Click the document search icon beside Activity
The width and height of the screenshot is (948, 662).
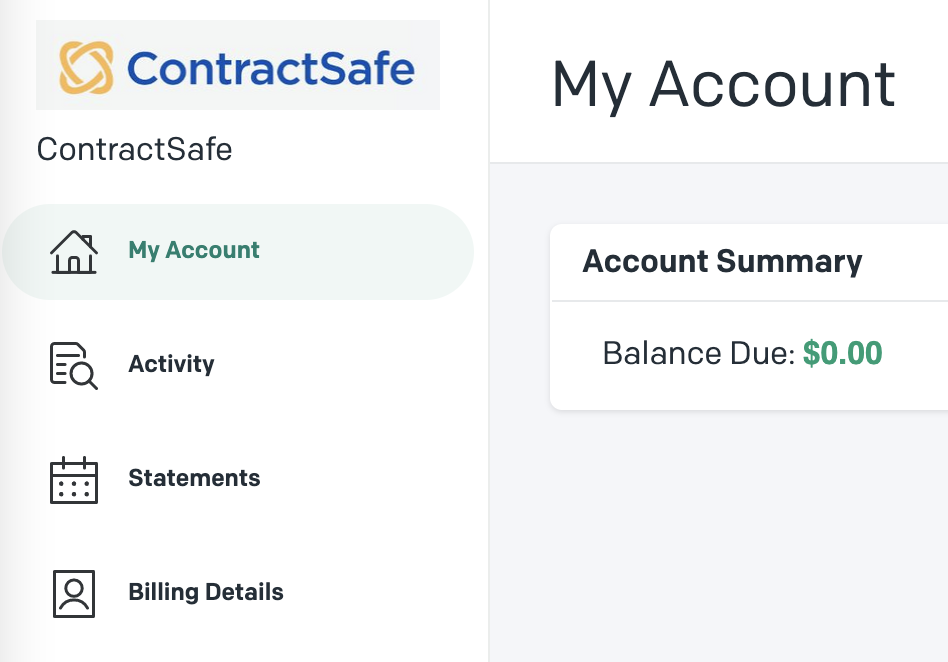click(x=74, y=366)
